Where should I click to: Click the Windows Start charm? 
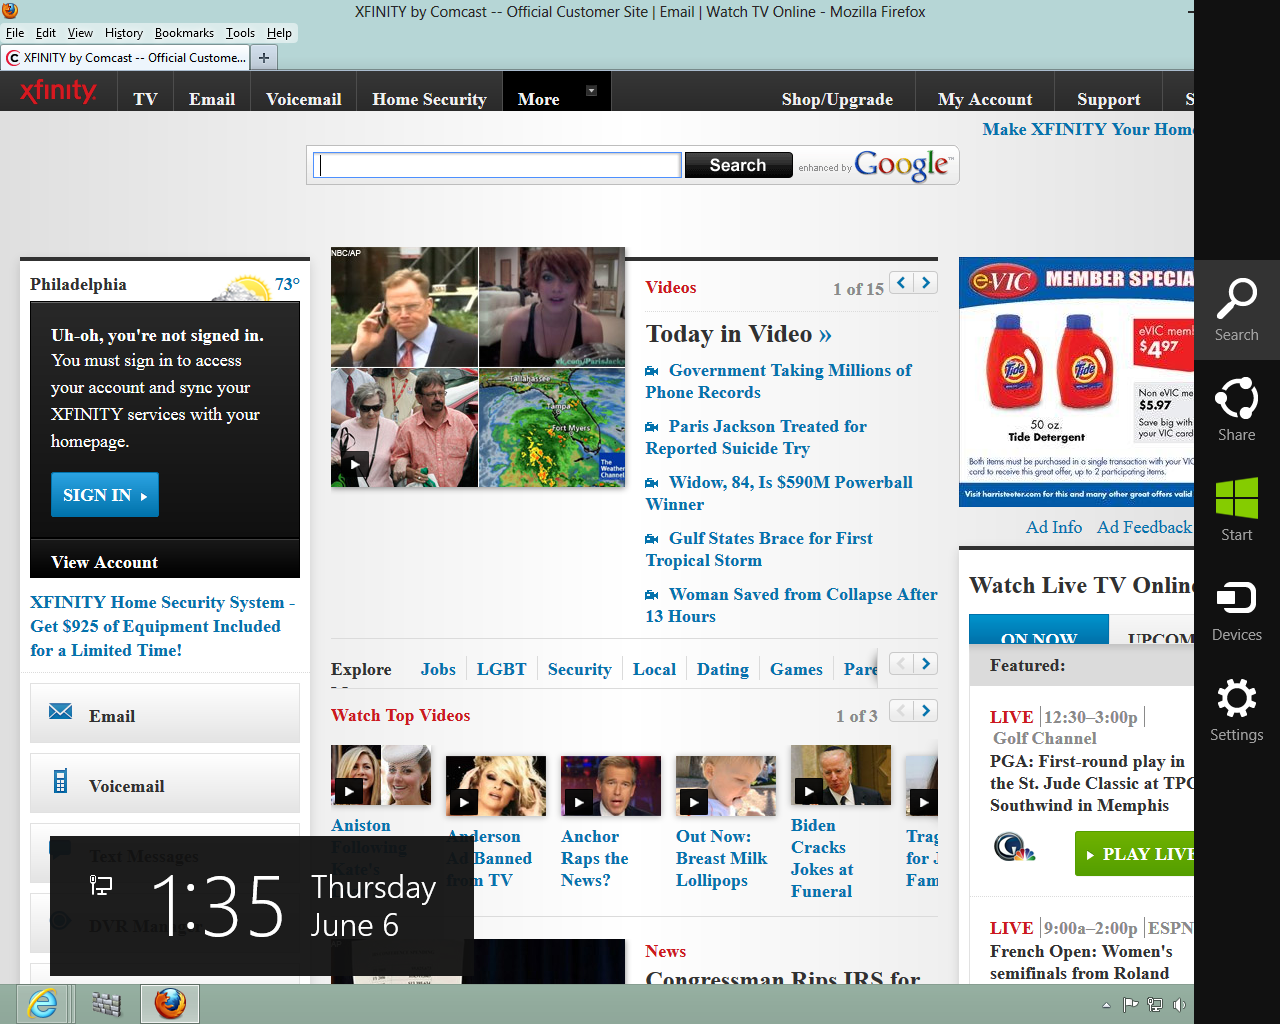[x=1236, y=510]
